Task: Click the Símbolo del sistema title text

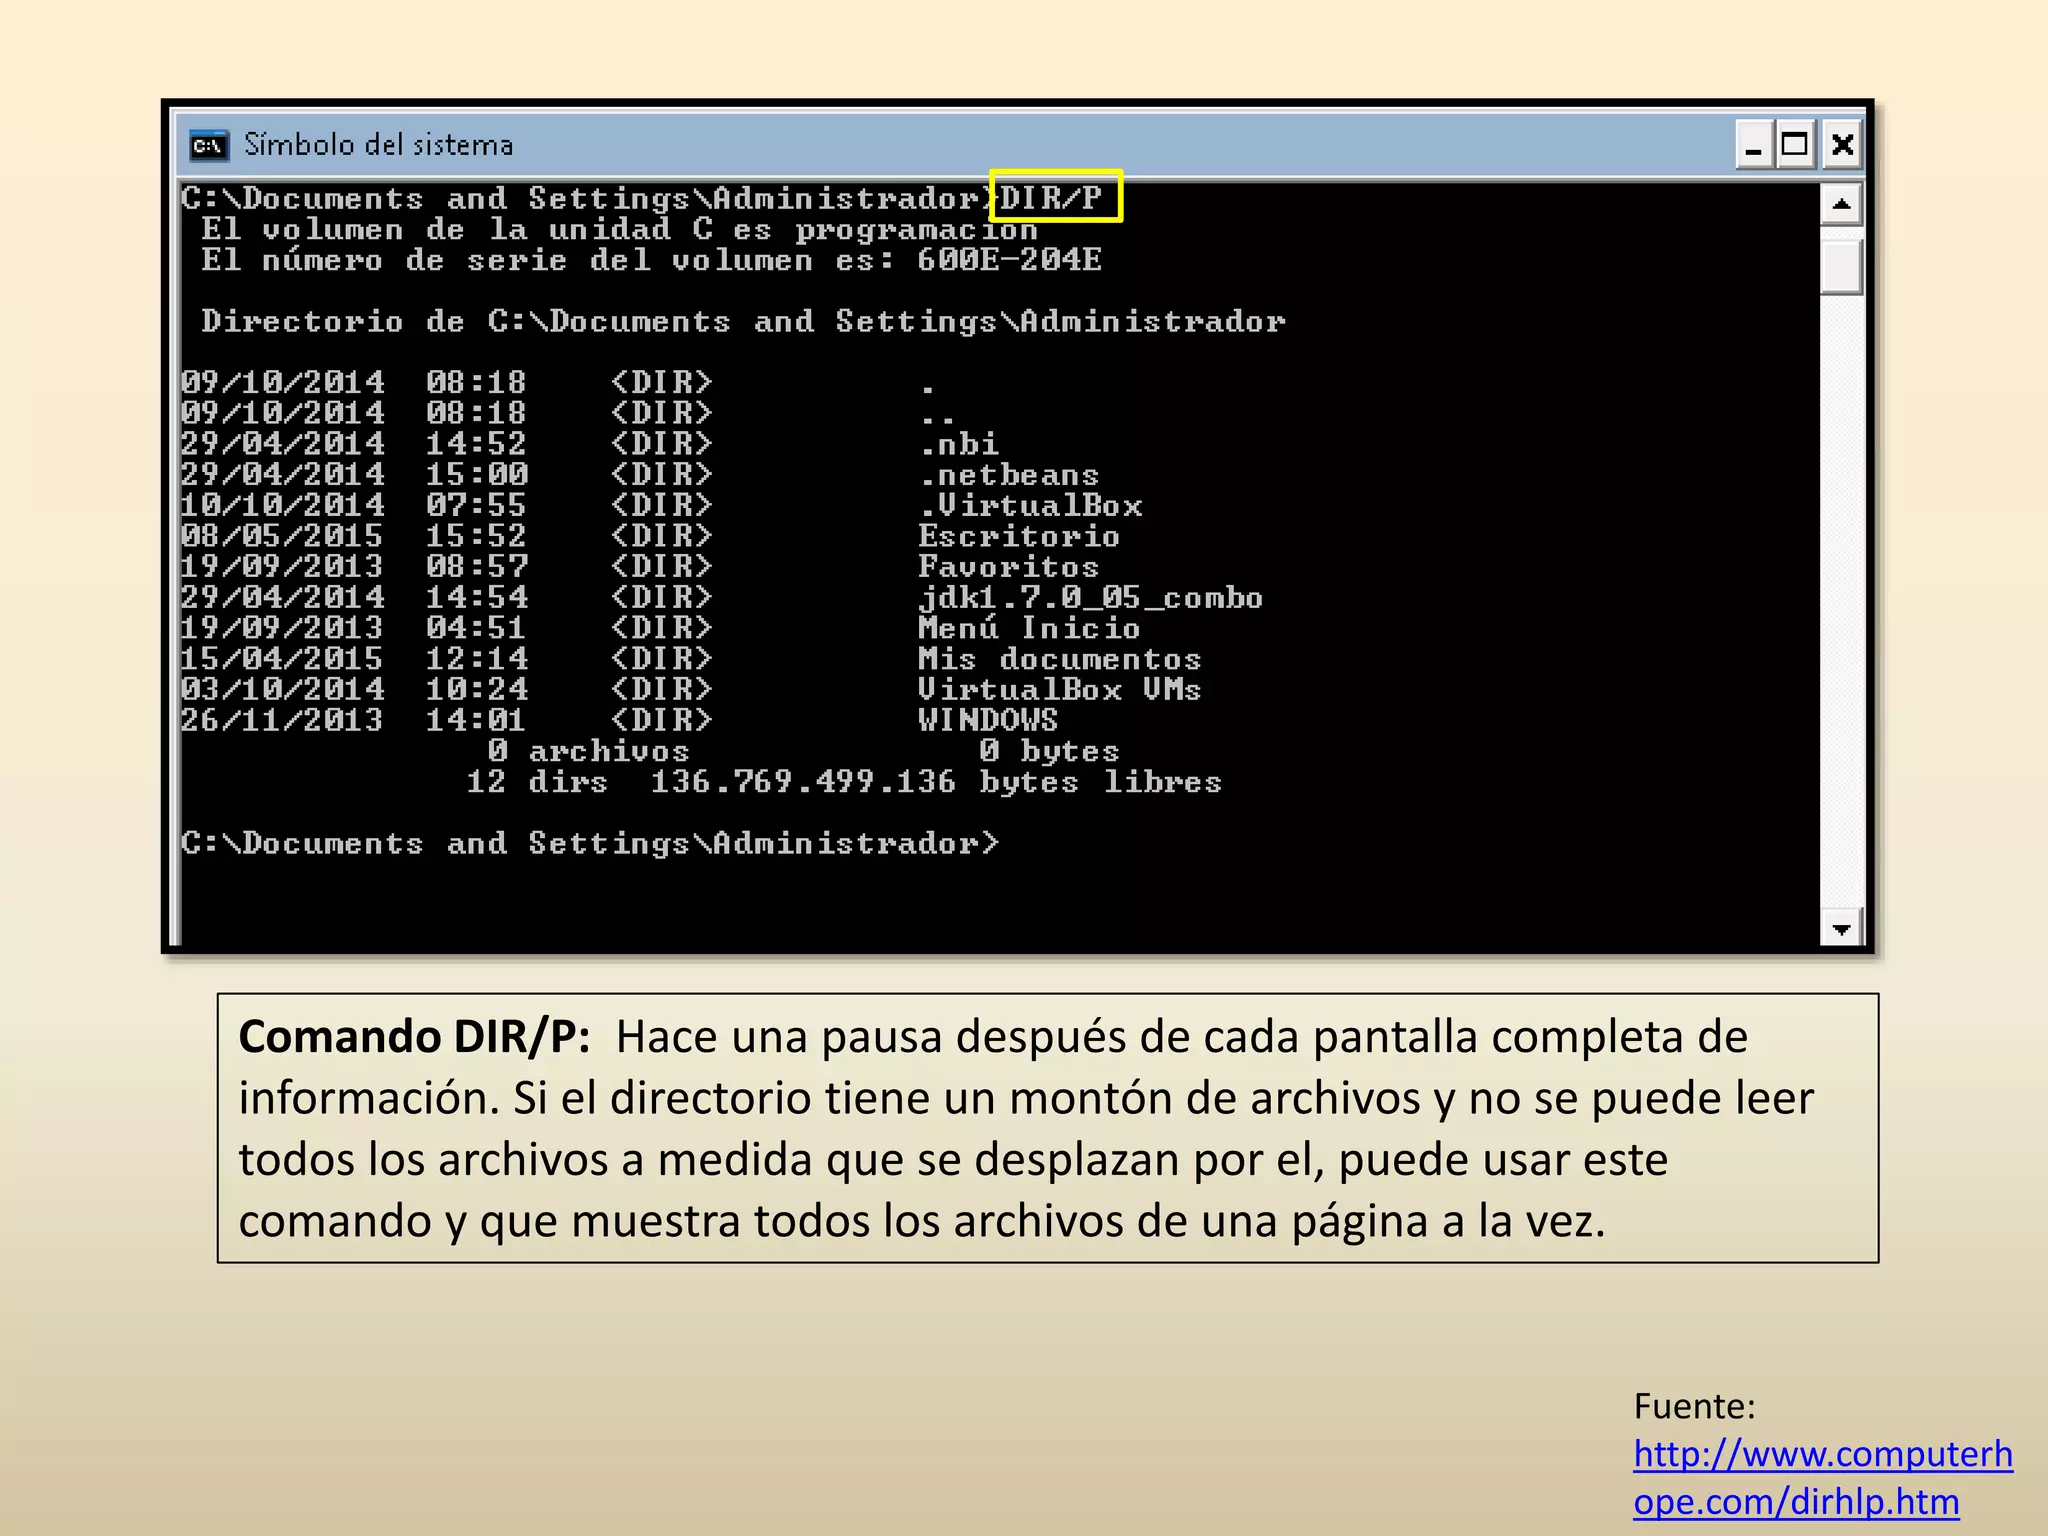Action: point(378,146)
